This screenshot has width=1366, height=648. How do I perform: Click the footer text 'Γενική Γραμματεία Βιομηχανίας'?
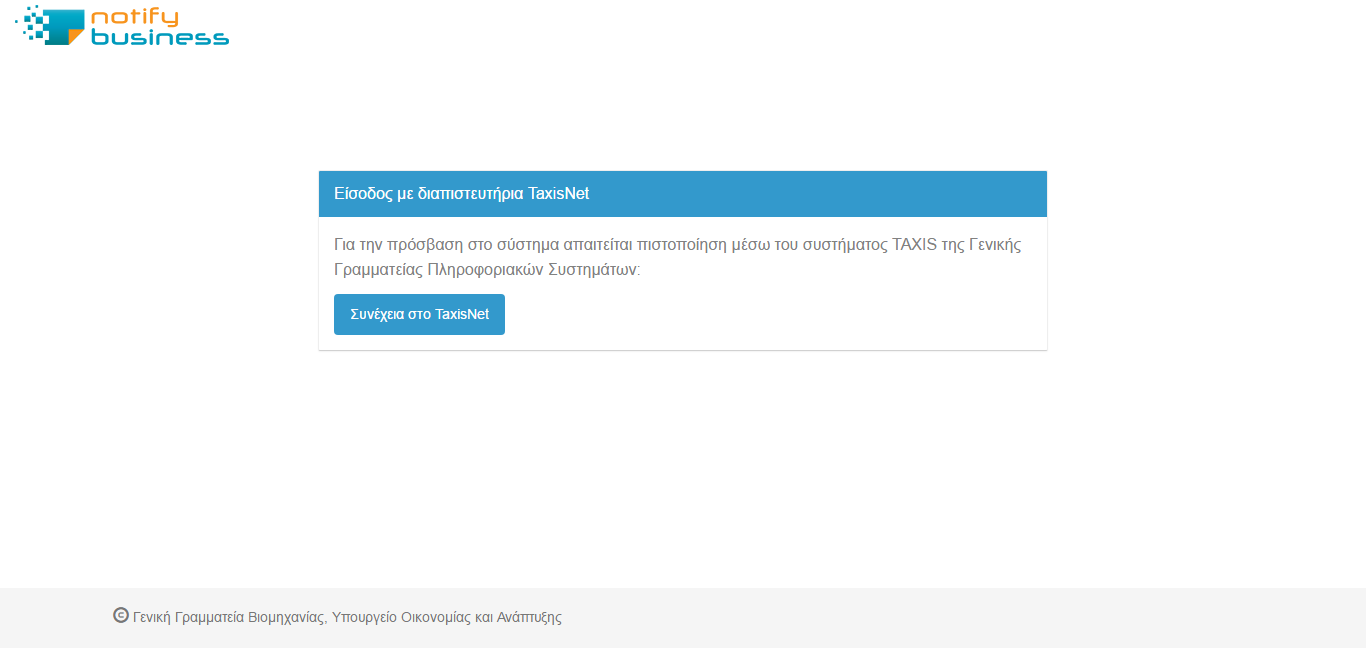229,618
